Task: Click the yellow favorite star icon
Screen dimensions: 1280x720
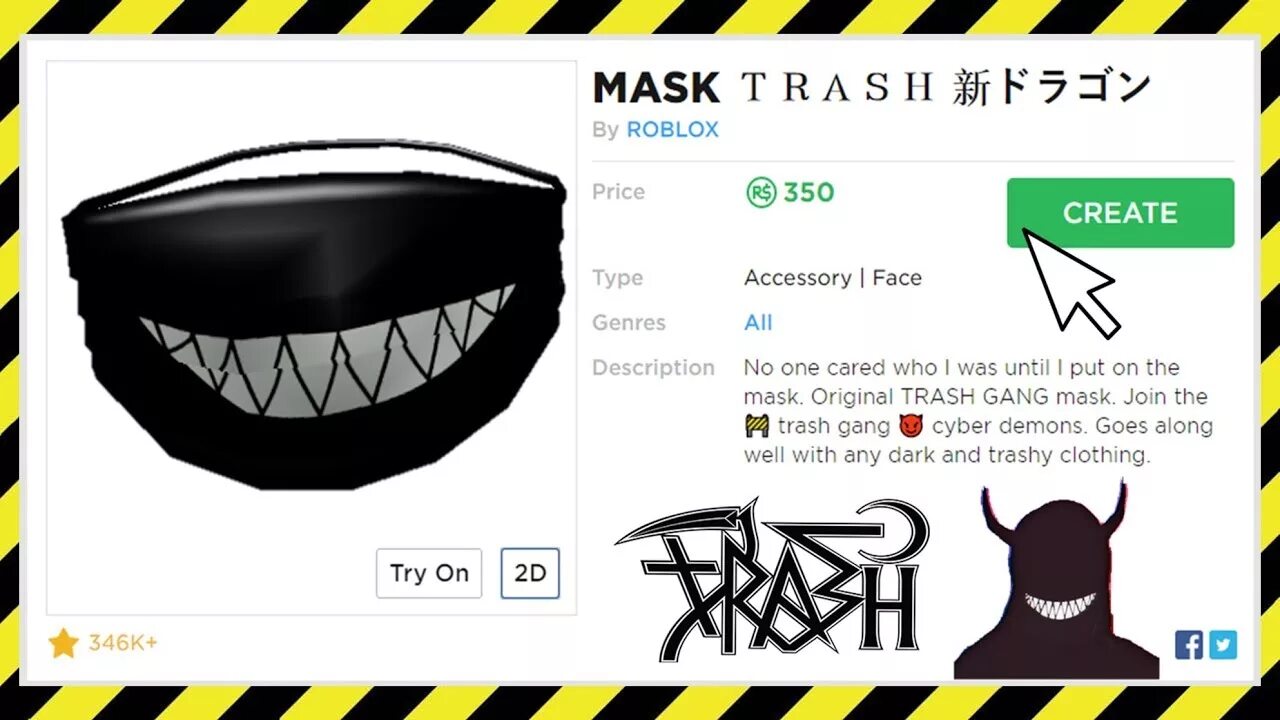Action: (63, 643)
